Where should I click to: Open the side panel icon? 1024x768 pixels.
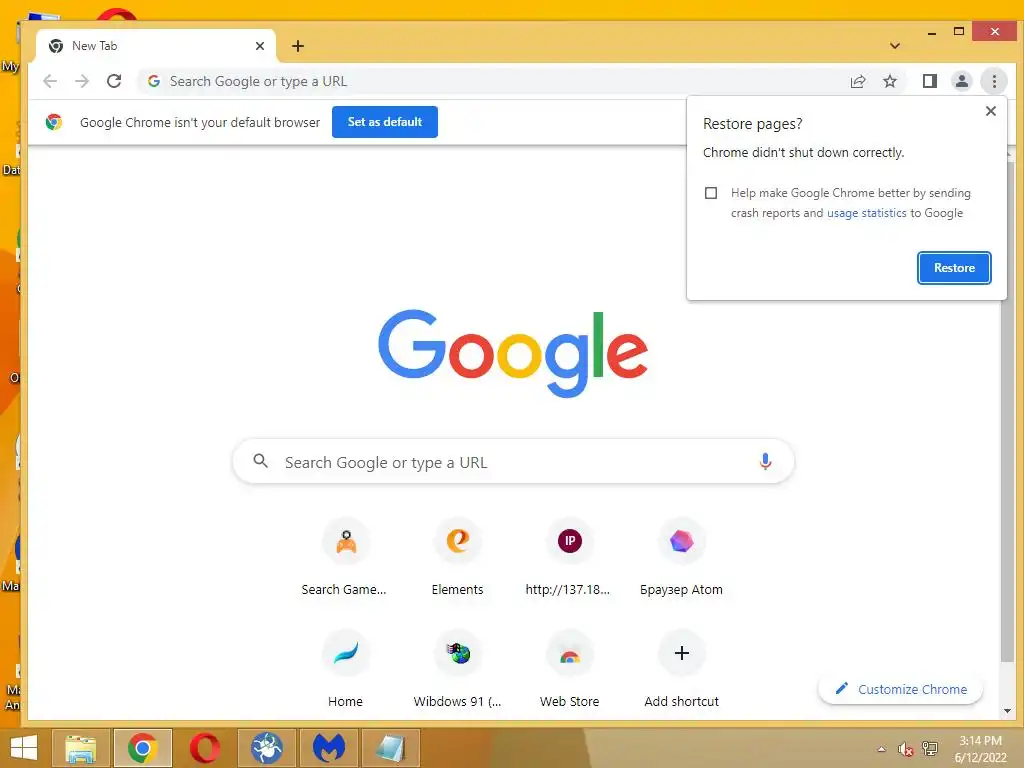point(929,81)
